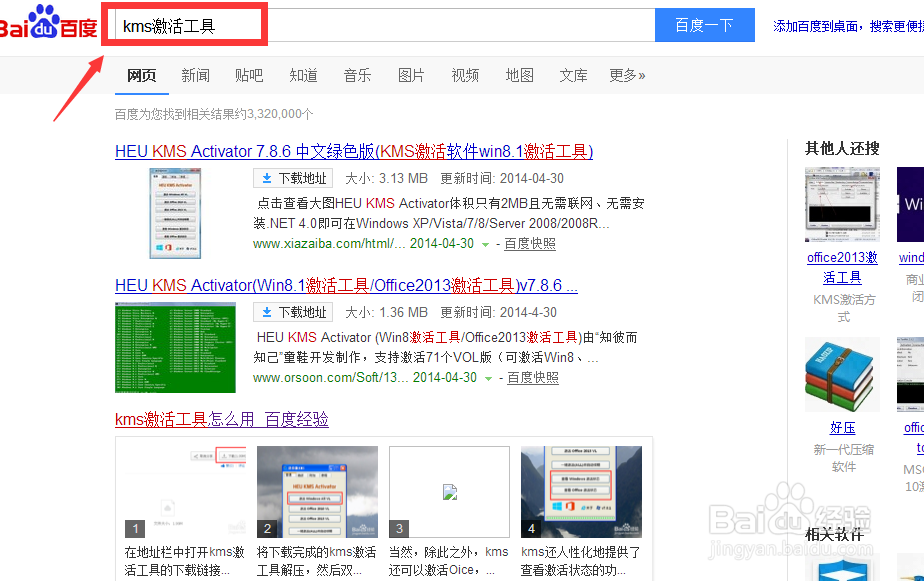Screen dimensions: 924x581
Task: Click the first result's software screenshot thumbnail
Action: pyautogui.click(x=175, y=210)
